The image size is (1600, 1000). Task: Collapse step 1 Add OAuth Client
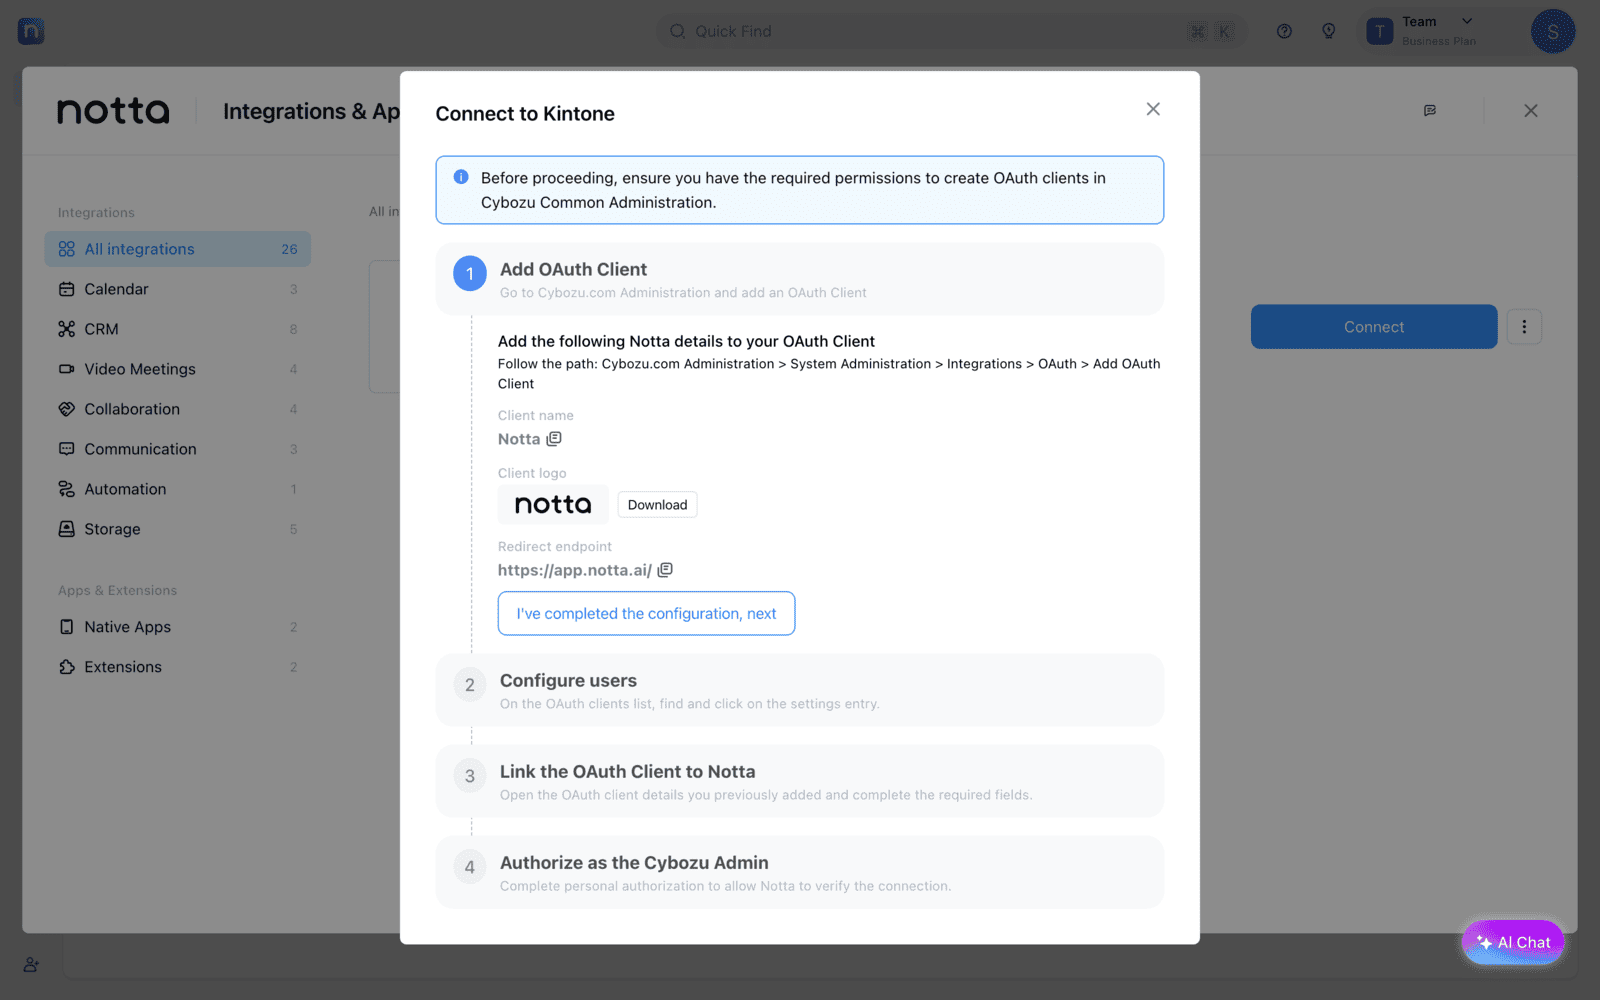tap(799, 279)
